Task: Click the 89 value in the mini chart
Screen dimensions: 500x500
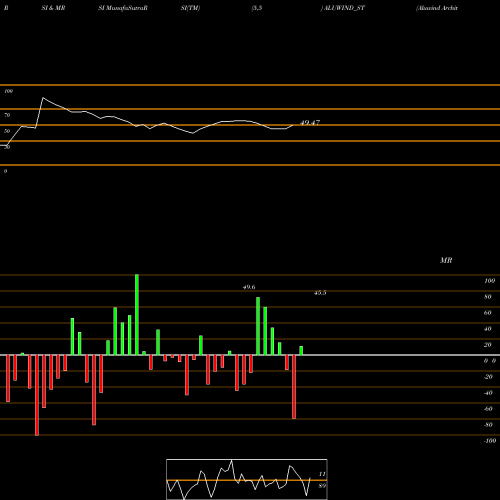Action: pos(322,486)
